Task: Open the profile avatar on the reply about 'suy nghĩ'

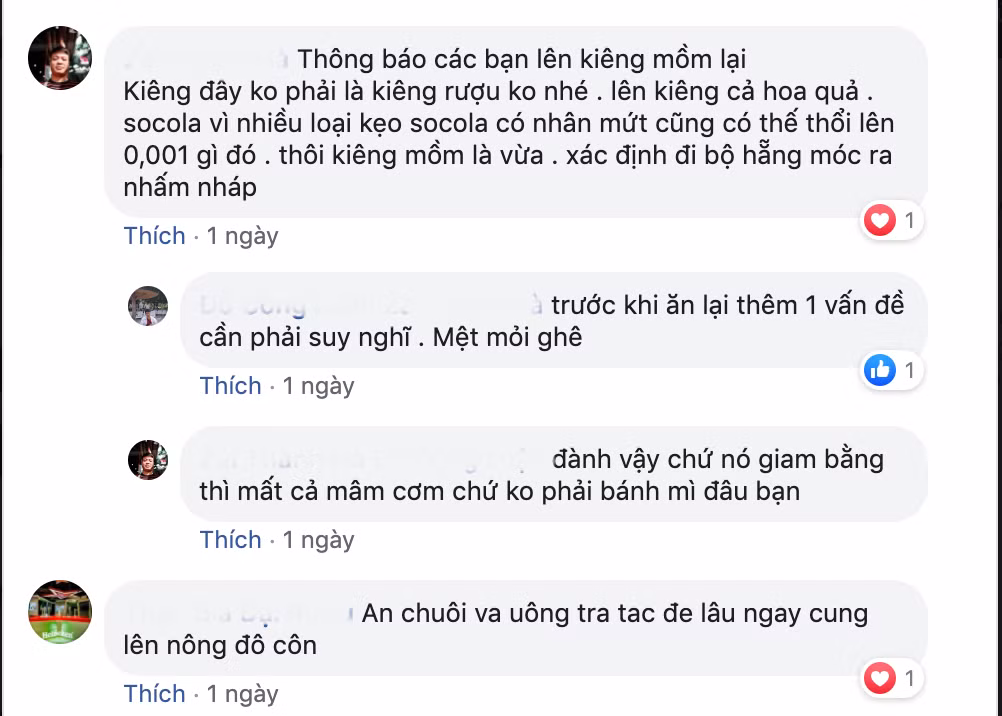Action: pos(147,306)
